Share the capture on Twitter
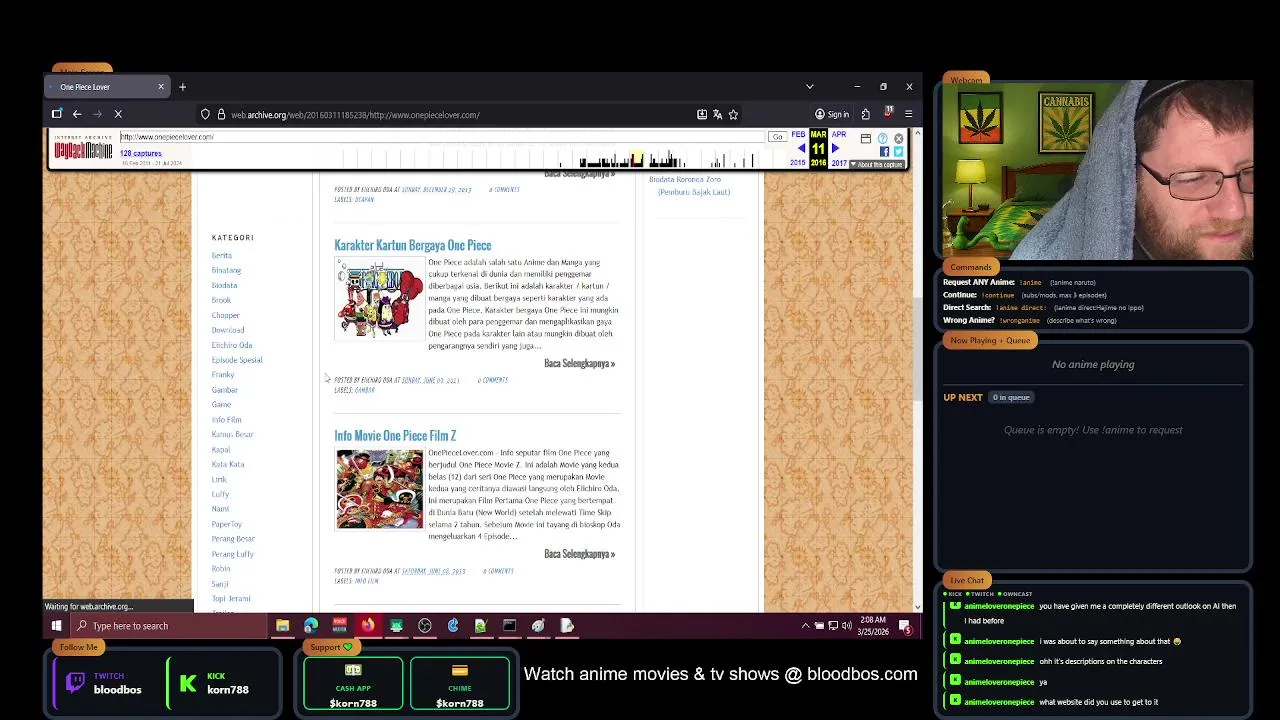The height and width of the screenshot is (720, 1280). (x=898, y=151)
